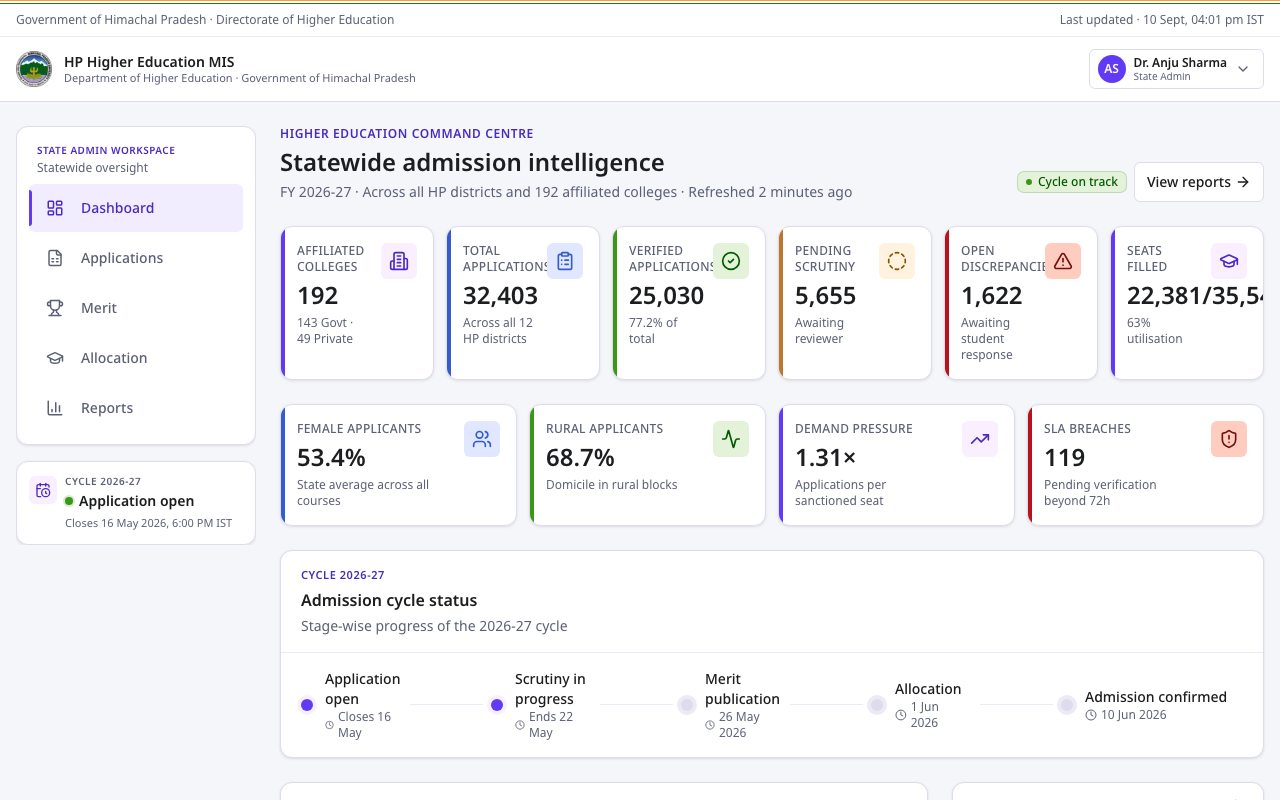
Task: Click the Open Discrepancies warning triangle icon
Action: point(1063,261)
